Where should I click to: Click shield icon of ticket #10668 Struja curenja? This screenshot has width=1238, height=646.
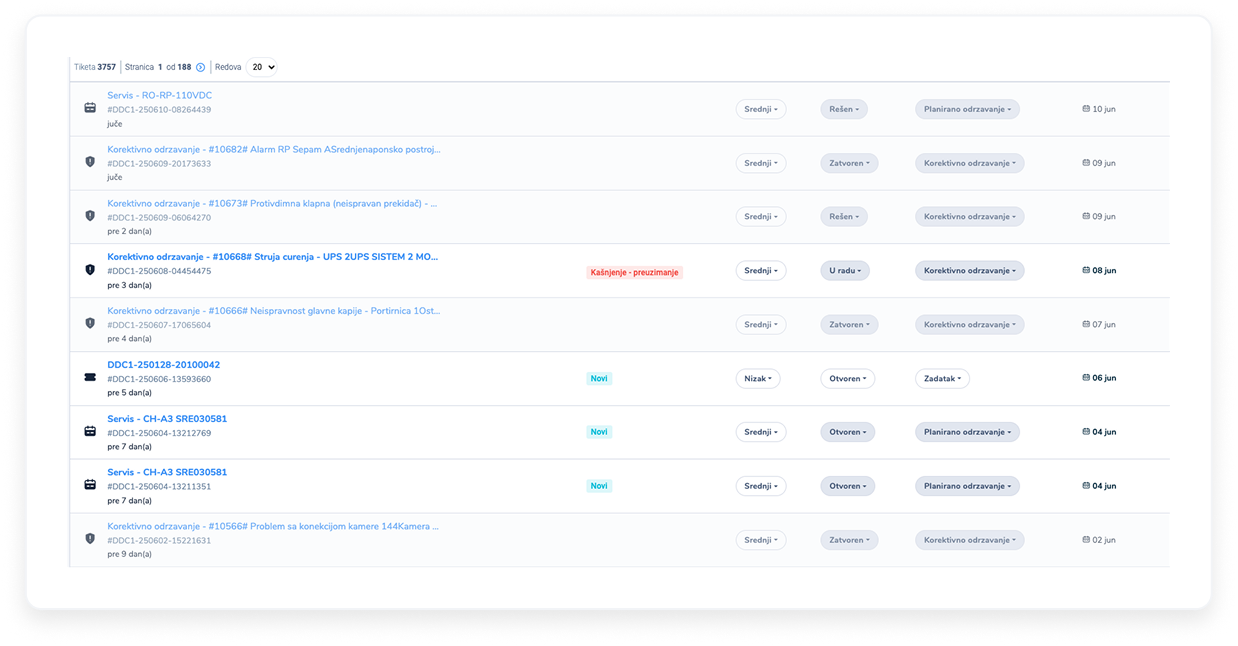pyautogui.click(x=90, y=270)
